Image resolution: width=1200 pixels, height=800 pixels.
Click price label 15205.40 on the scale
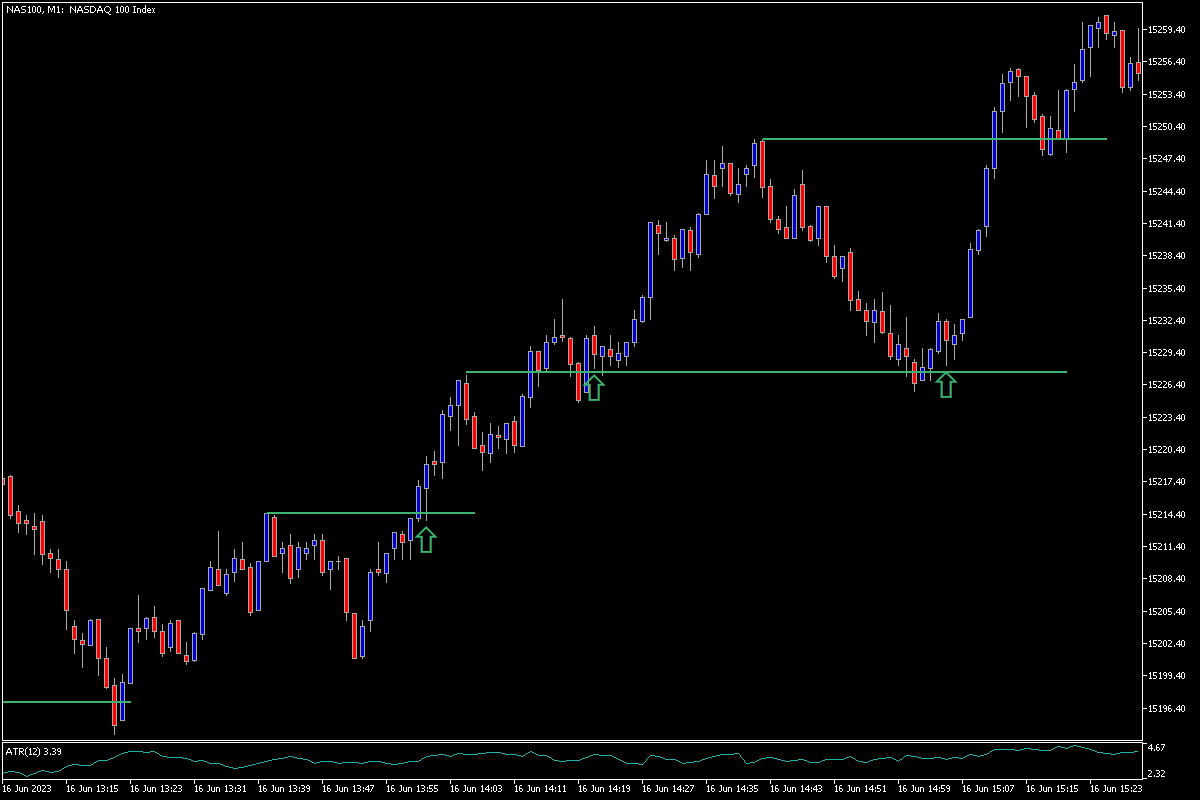pyautogui.click(x=1167, y=611)
